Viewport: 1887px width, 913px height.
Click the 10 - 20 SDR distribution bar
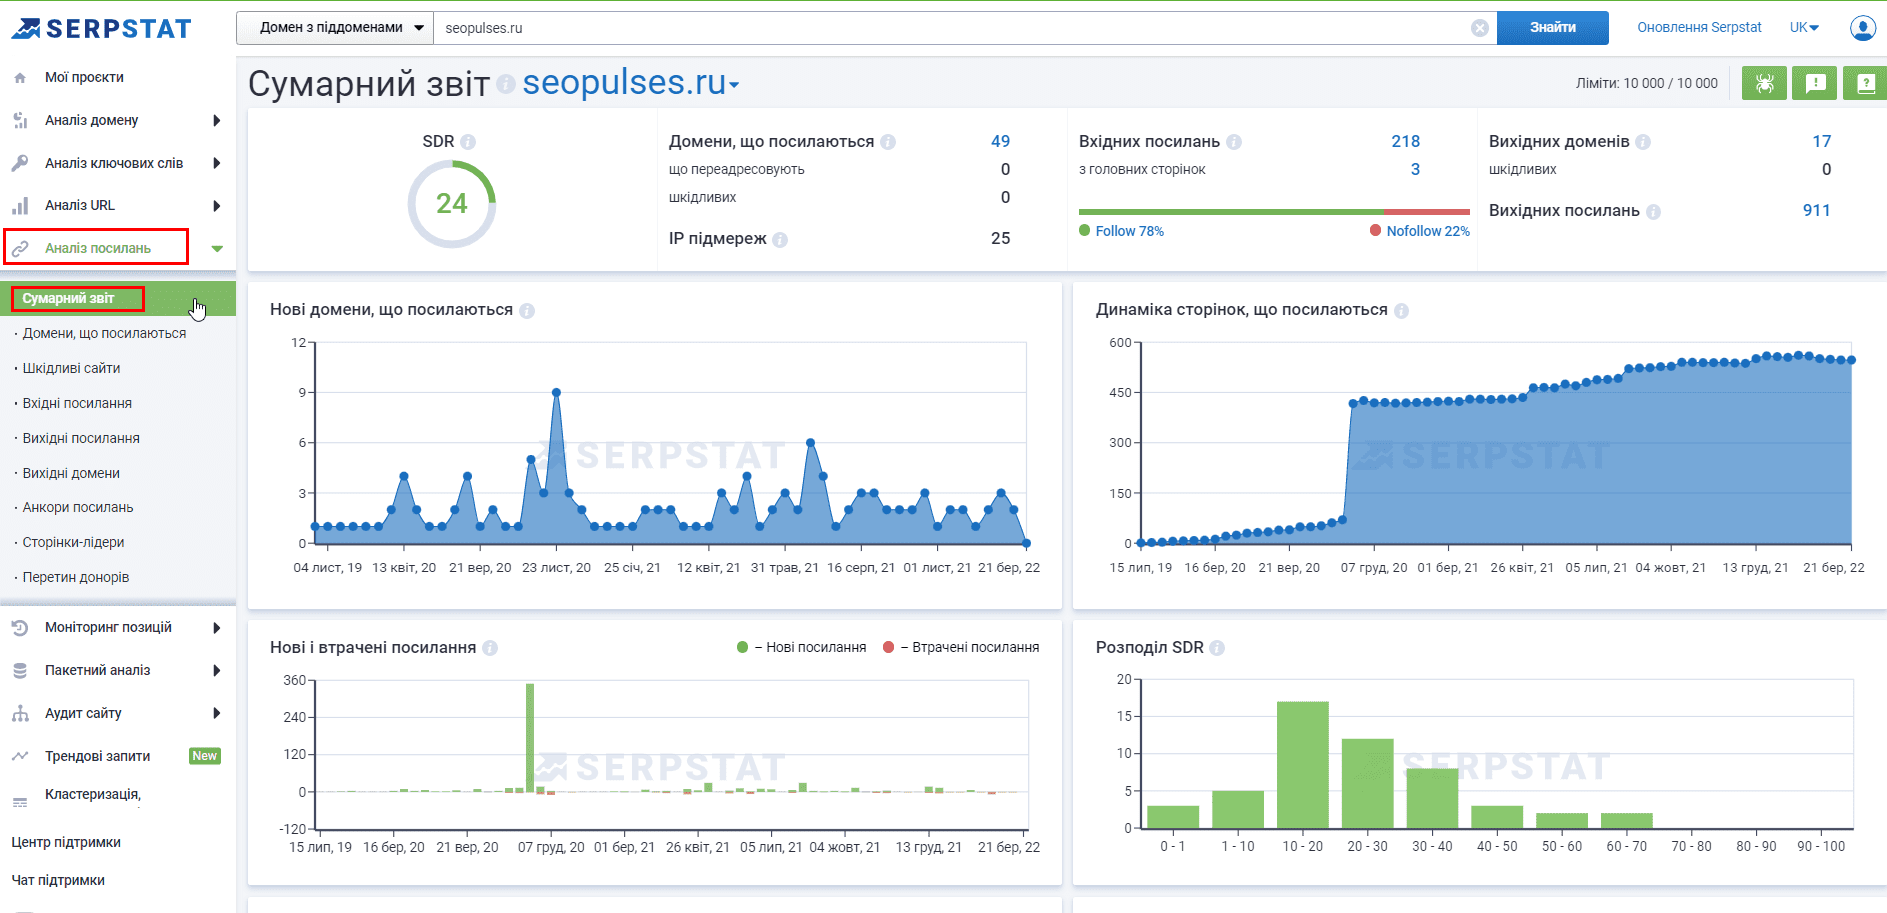tap(1302, 765)
